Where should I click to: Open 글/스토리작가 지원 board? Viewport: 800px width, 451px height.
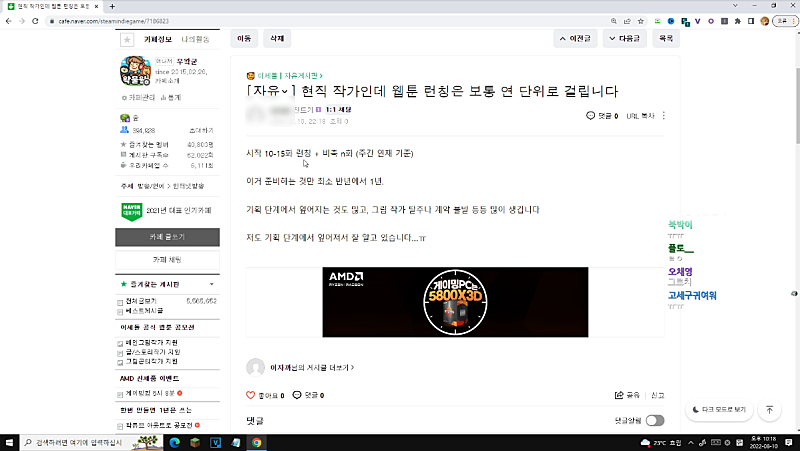[x=153, y=352]
